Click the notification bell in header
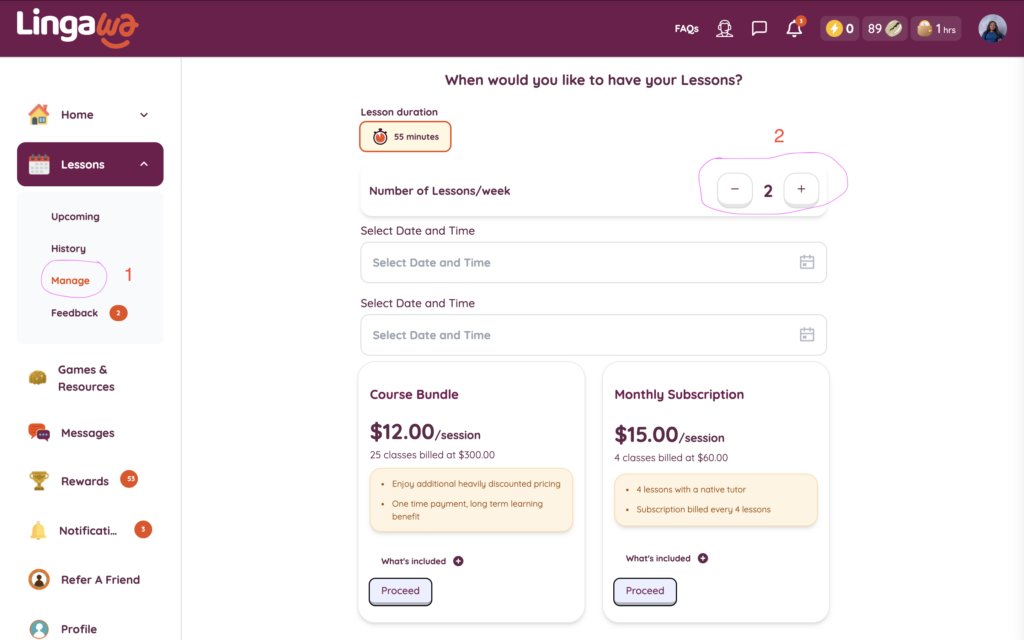The height and width of the screenshot is (640, 1024). pyautogui.click(x=794, y=29)
